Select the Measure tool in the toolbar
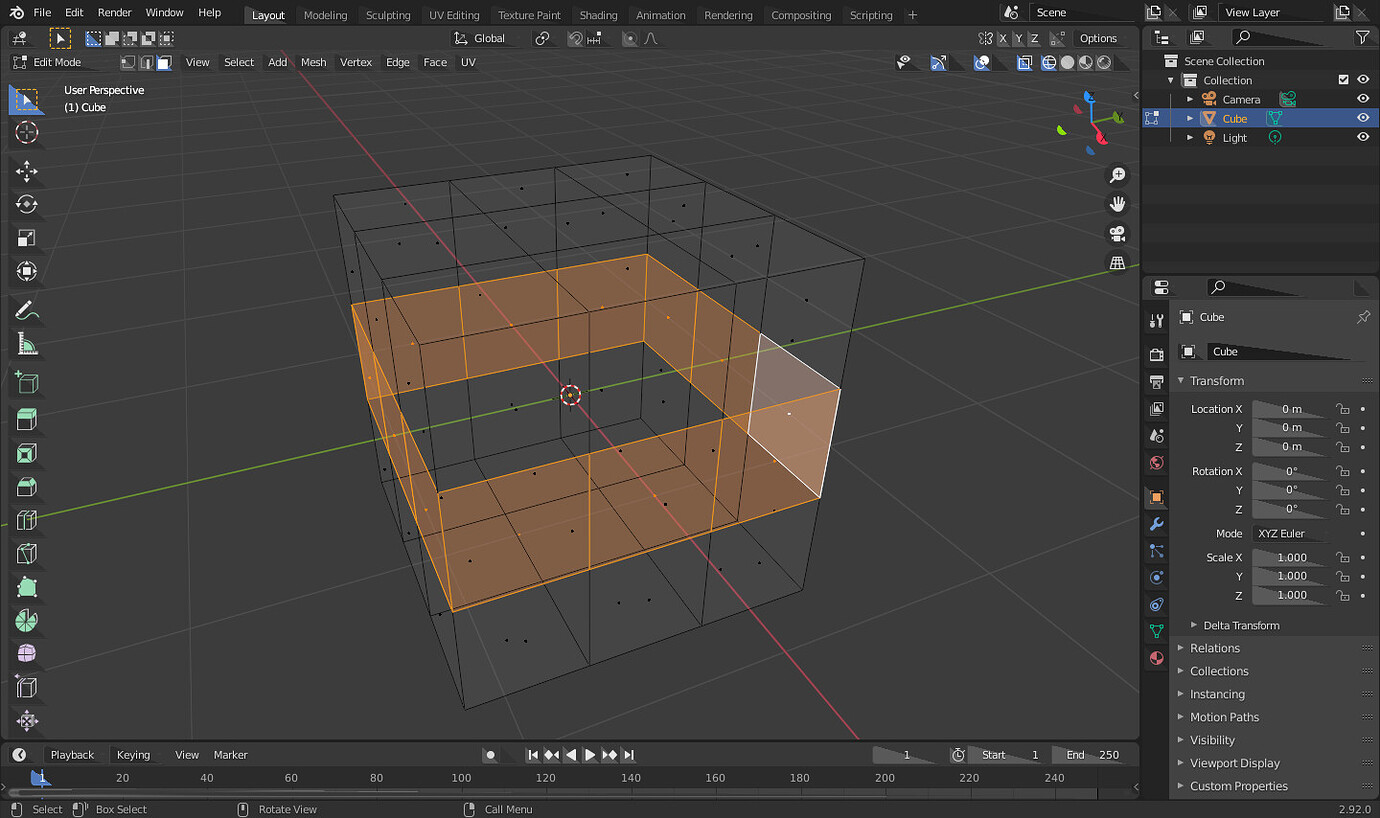Screen dimensions: 1380x818 pos(27,344)
